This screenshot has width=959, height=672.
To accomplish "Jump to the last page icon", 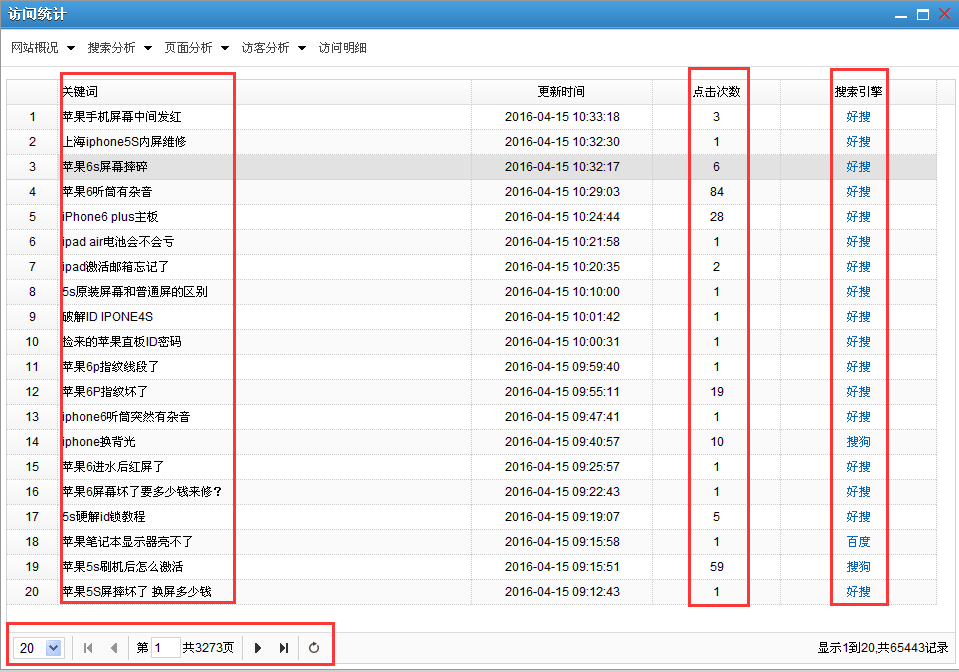I will tap(283, 647).
